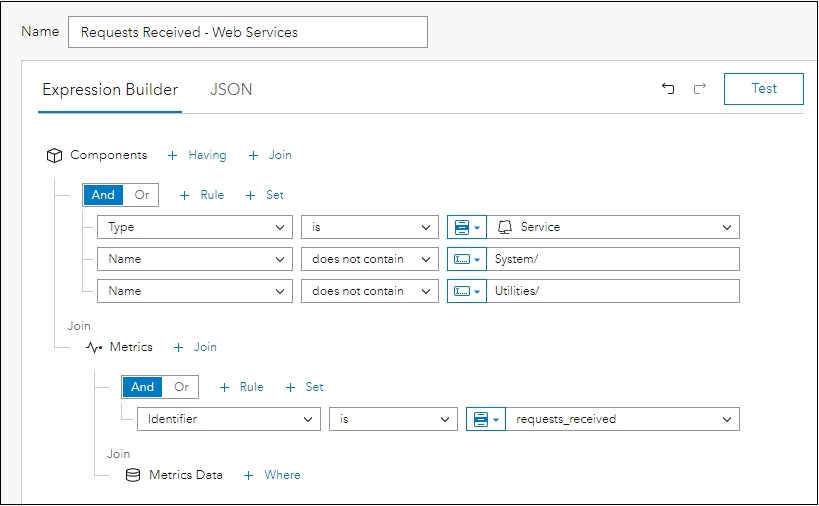
Task: Open the Service value dropdown
Action: point(613,227)
